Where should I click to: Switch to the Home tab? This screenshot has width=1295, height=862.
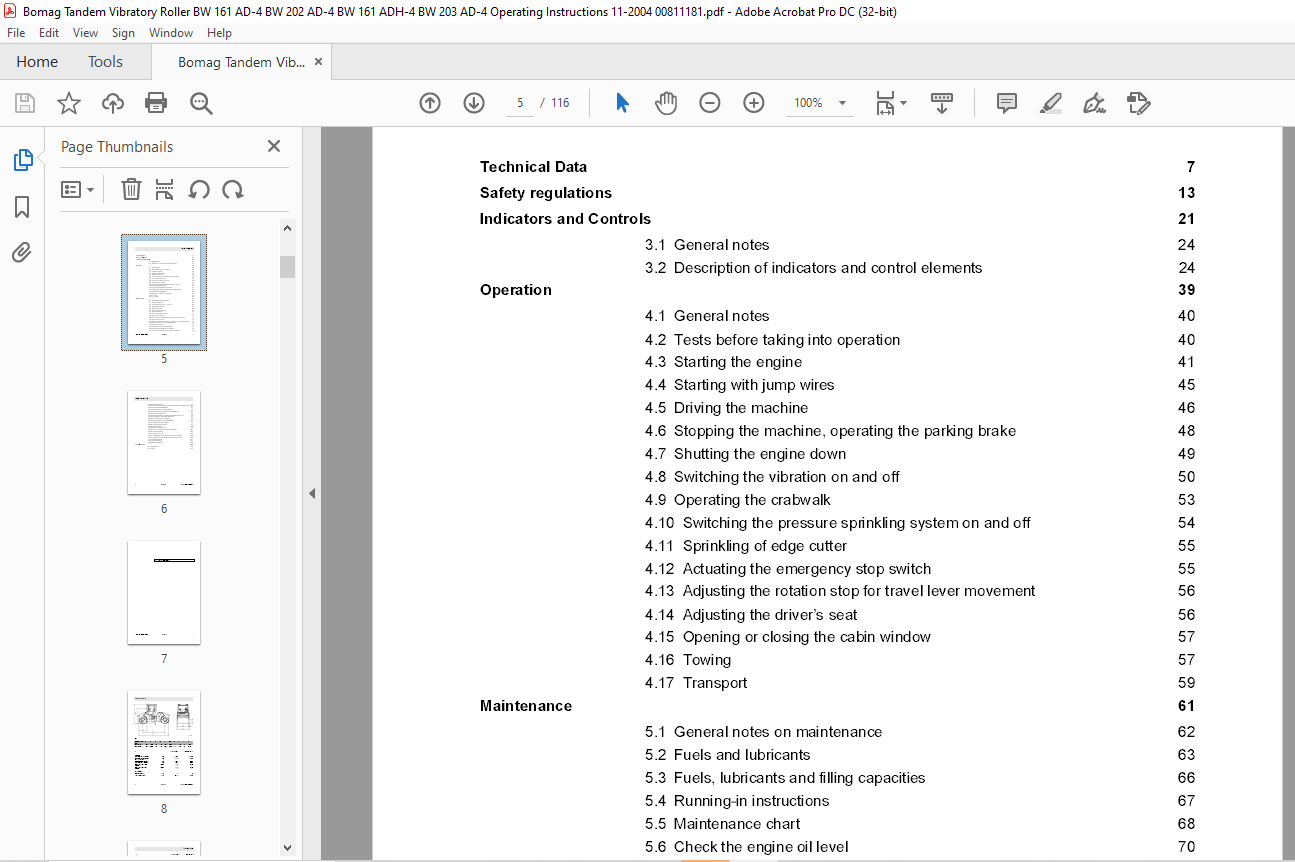[x=37, y=62]
